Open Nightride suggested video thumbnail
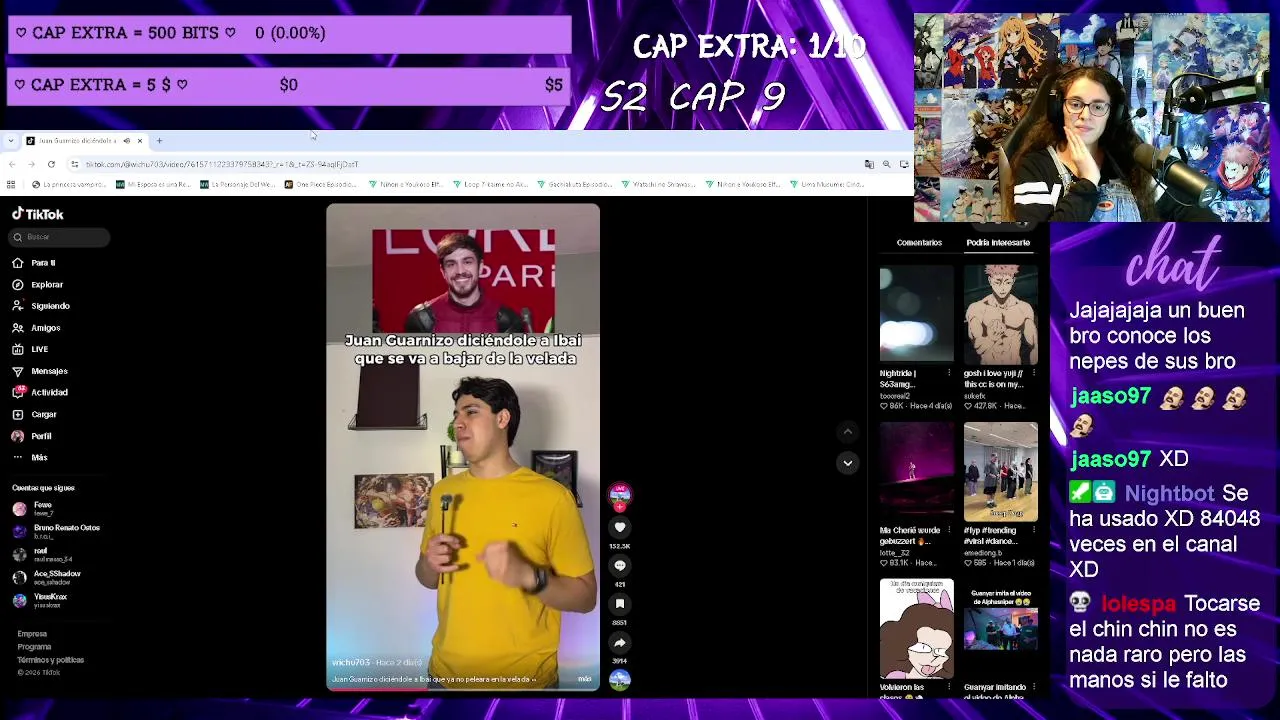The height and width of the screenshot is (720, 1280). [x=917, y=314]
